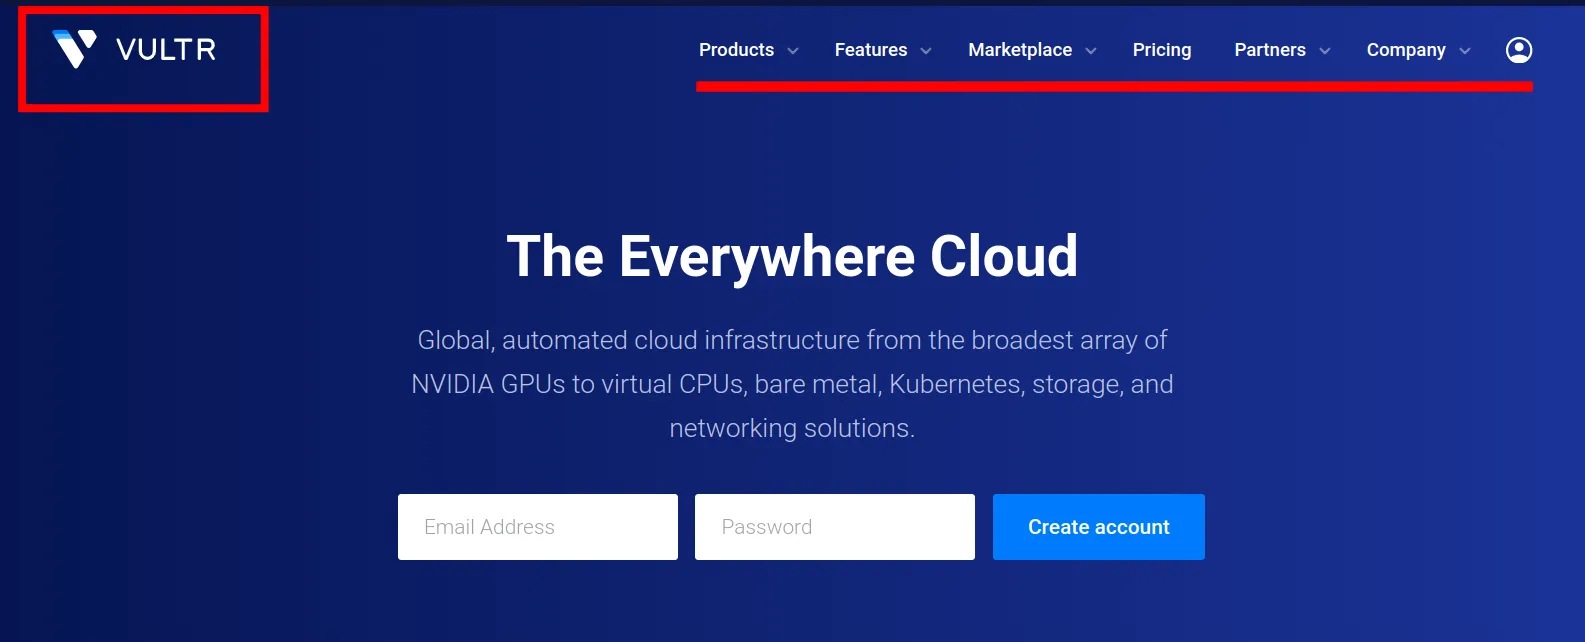Expand the Marketplace dropdown chevron
The image size is (1585, 642).
pyautogui.click(x=1091, y=51)
